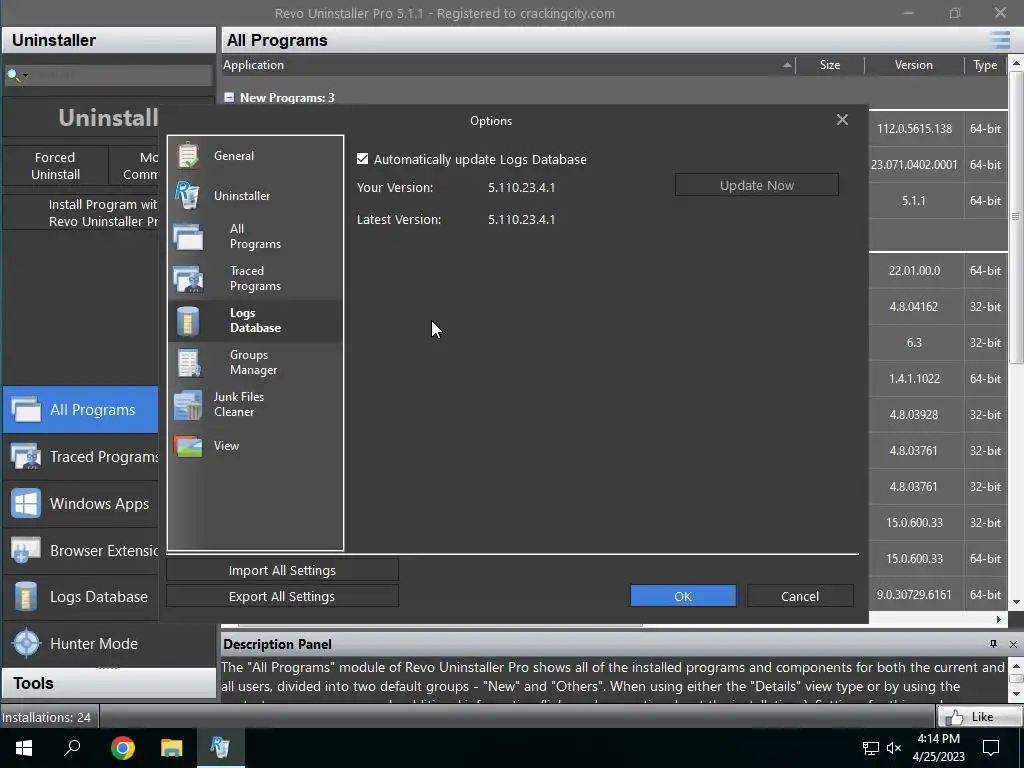Open Browser Extensions sidebar icon
The height and width of the screenshot is (768, 1024).
pos(26,551)
